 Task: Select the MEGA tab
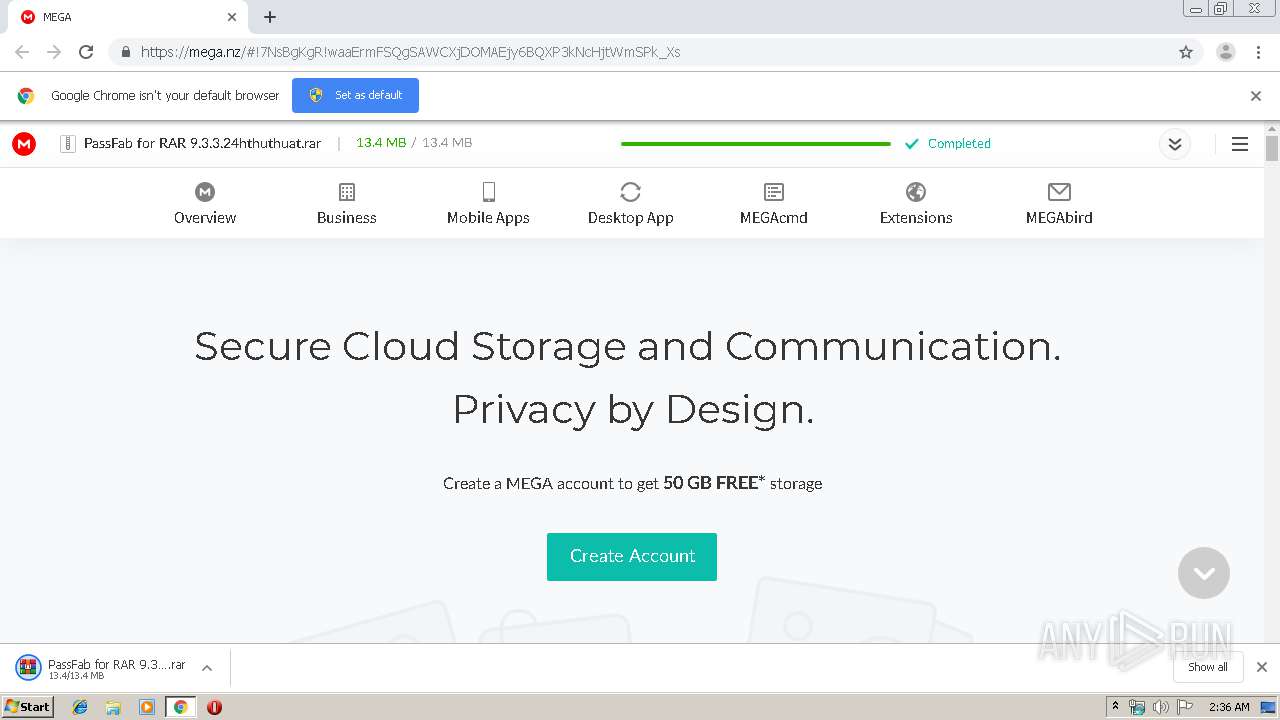pyautogui.click(x=128, y=17)
